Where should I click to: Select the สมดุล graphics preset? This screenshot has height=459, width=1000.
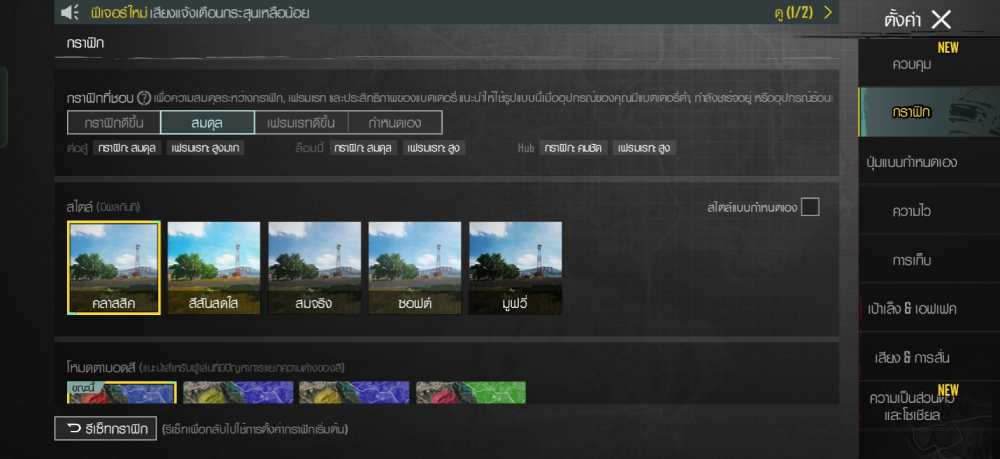(207, 122)
